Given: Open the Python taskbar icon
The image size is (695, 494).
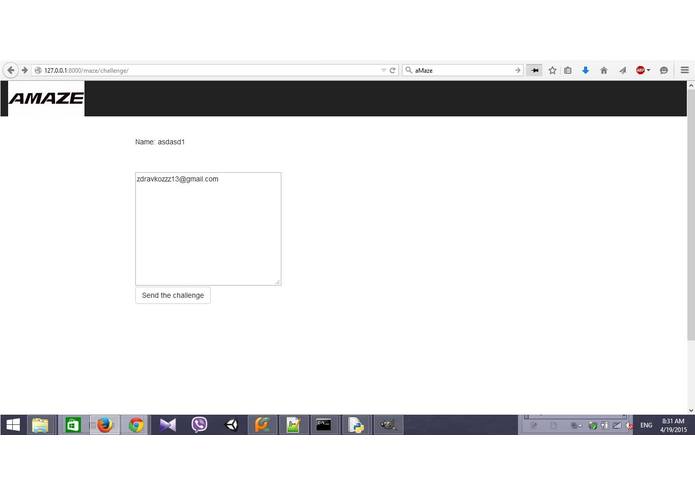Looking at the screenshot, I should 356,425.
